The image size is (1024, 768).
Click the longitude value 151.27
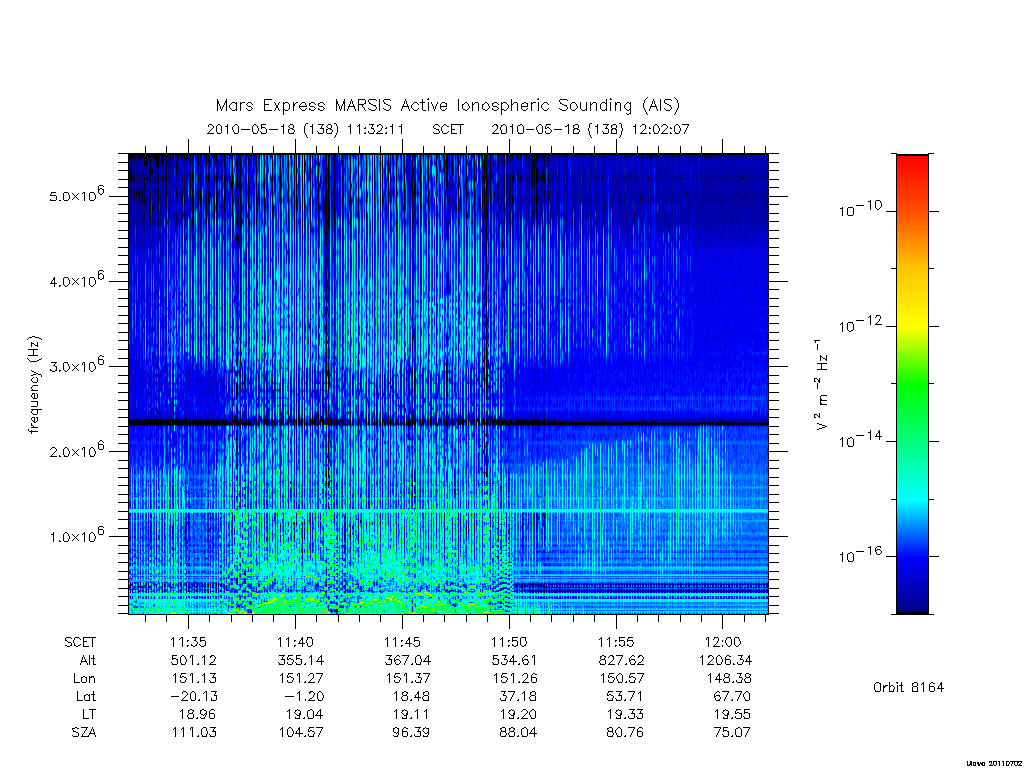click(300, 679)
